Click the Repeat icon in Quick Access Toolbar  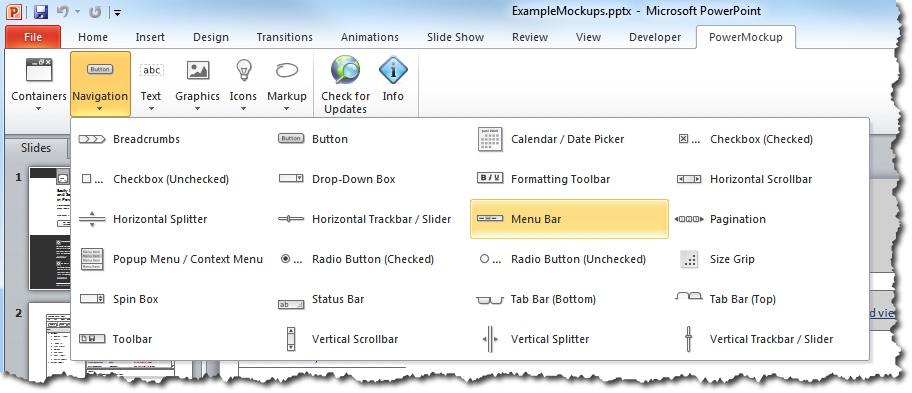(x=95, y=11)
